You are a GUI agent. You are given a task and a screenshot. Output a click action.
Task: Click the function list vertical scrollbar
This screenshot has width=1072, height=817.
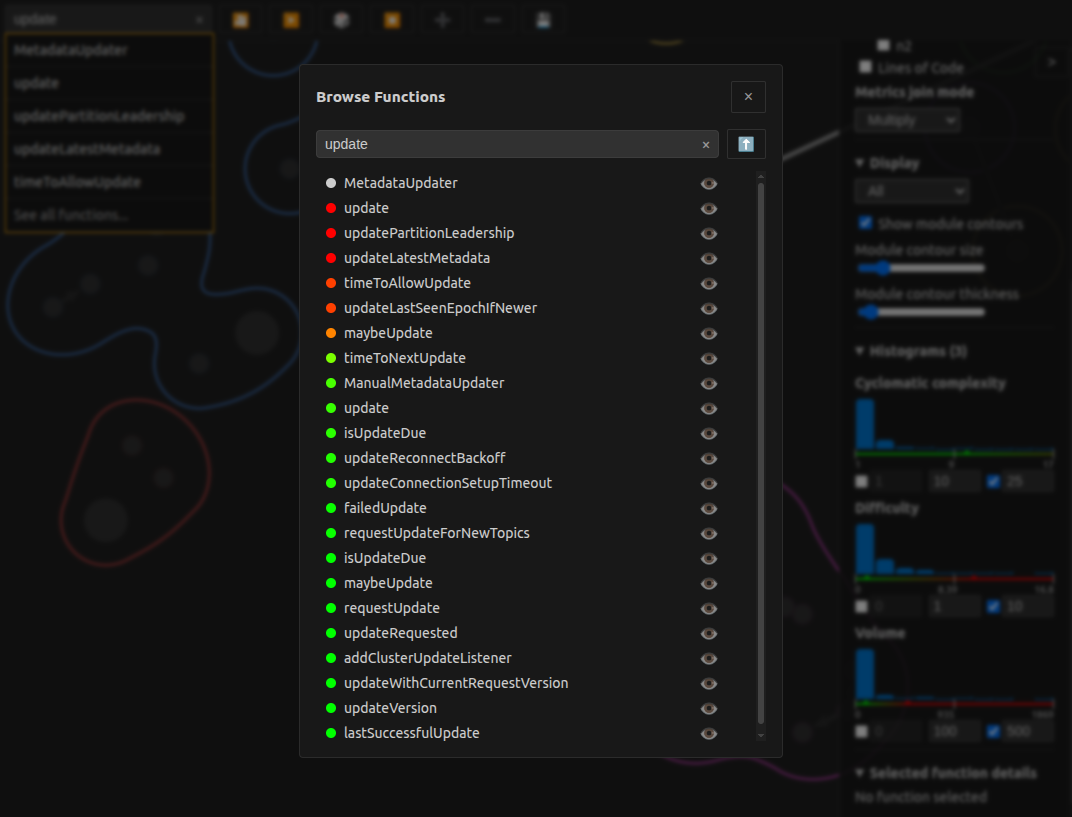(x=761, y=453)
